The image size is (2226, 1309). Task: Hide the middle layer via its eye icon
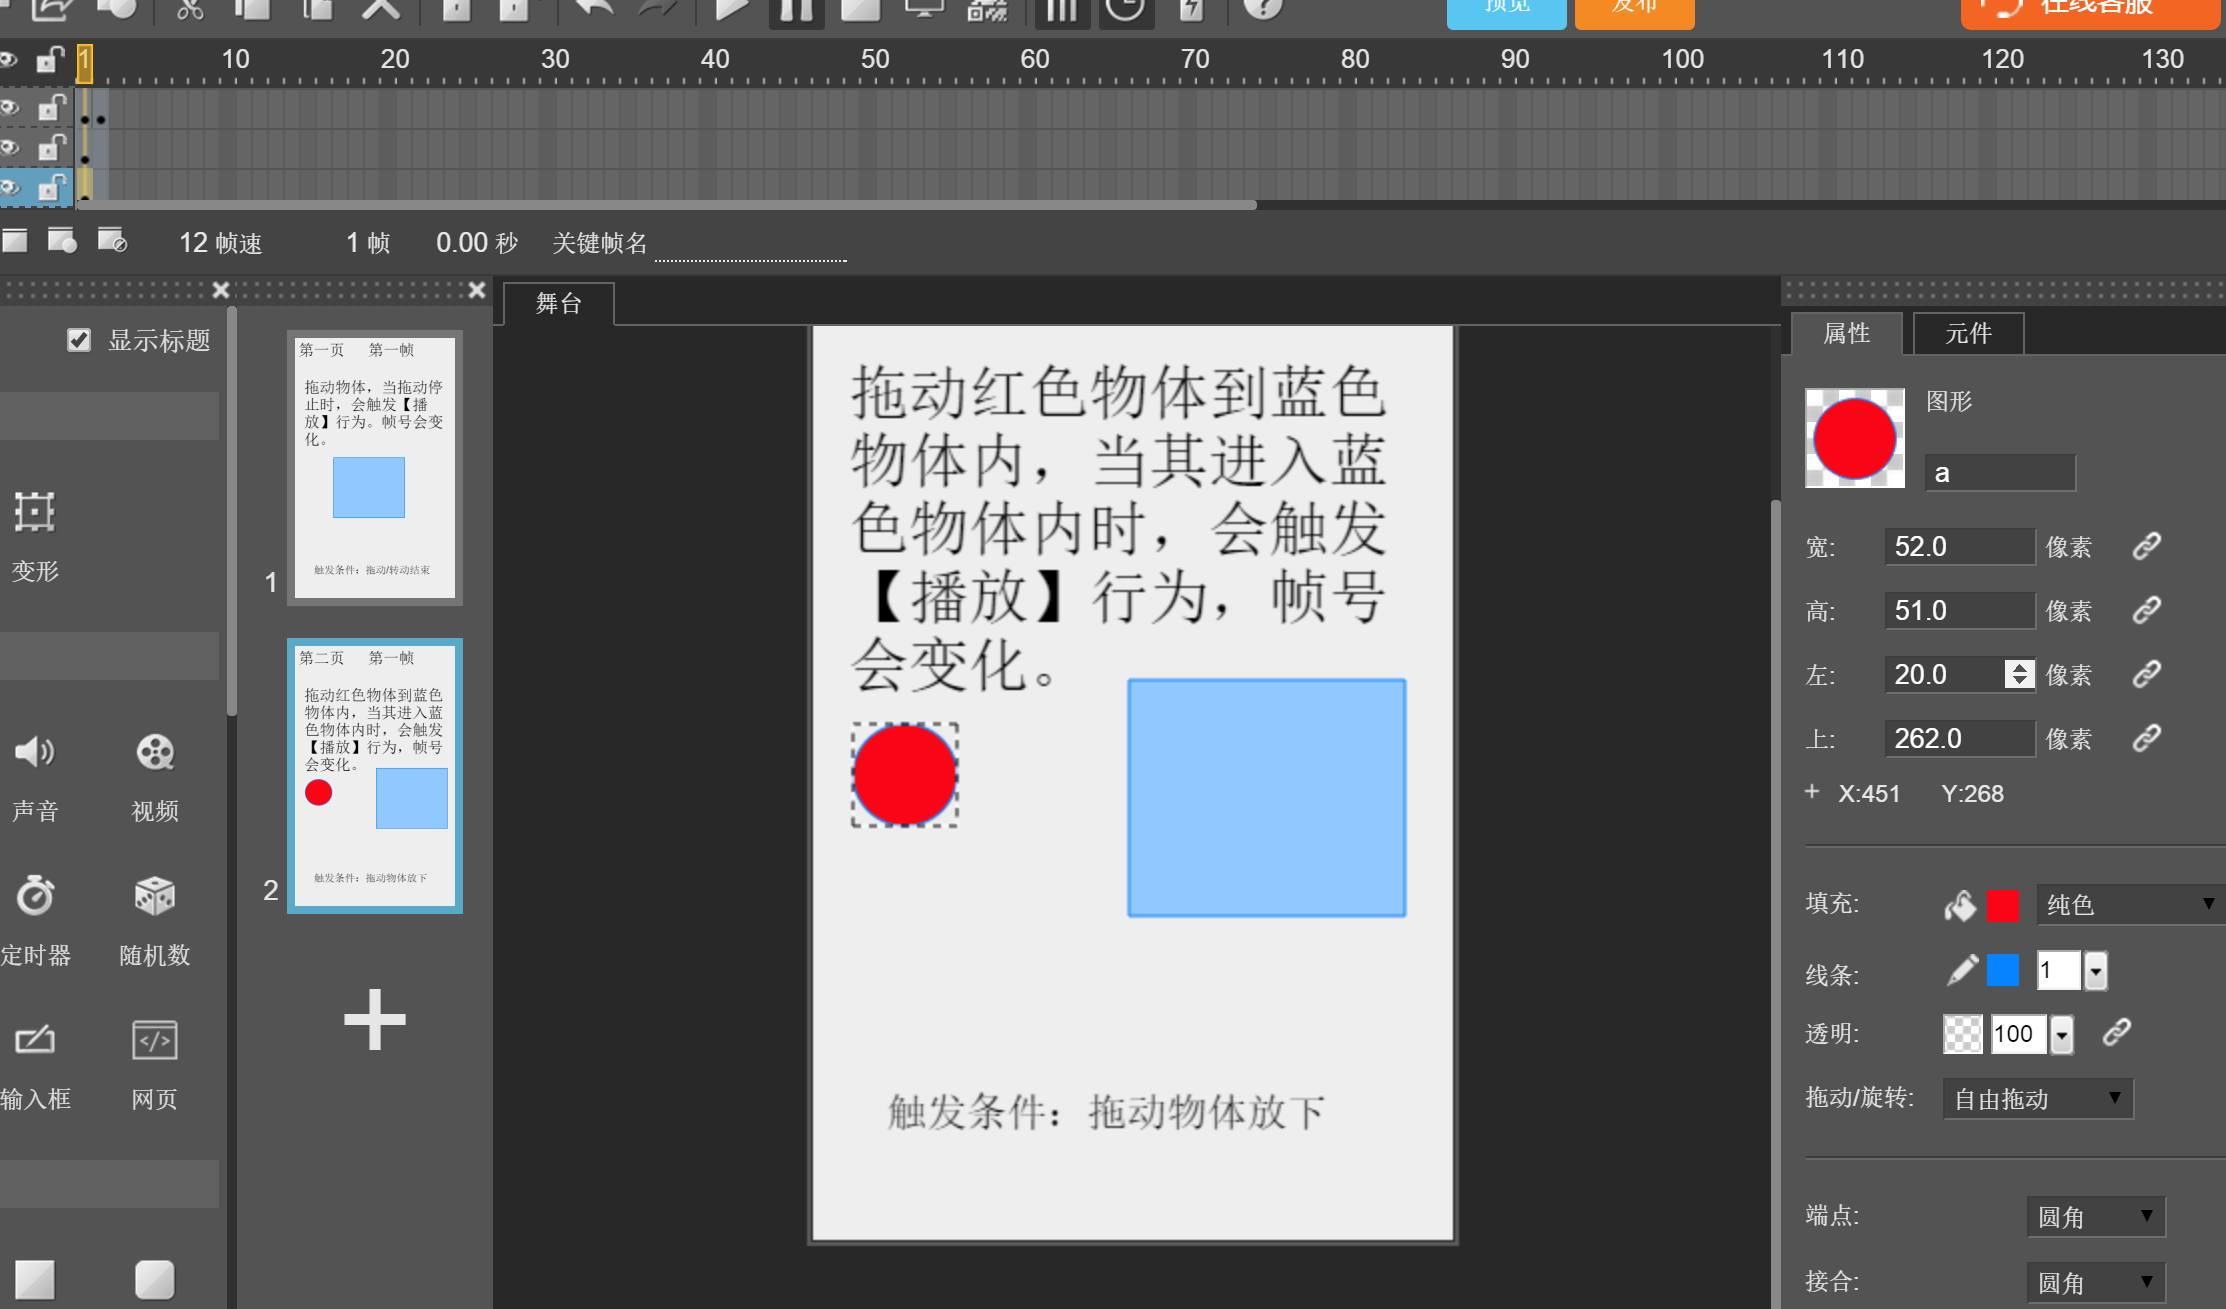coord(9,147)
